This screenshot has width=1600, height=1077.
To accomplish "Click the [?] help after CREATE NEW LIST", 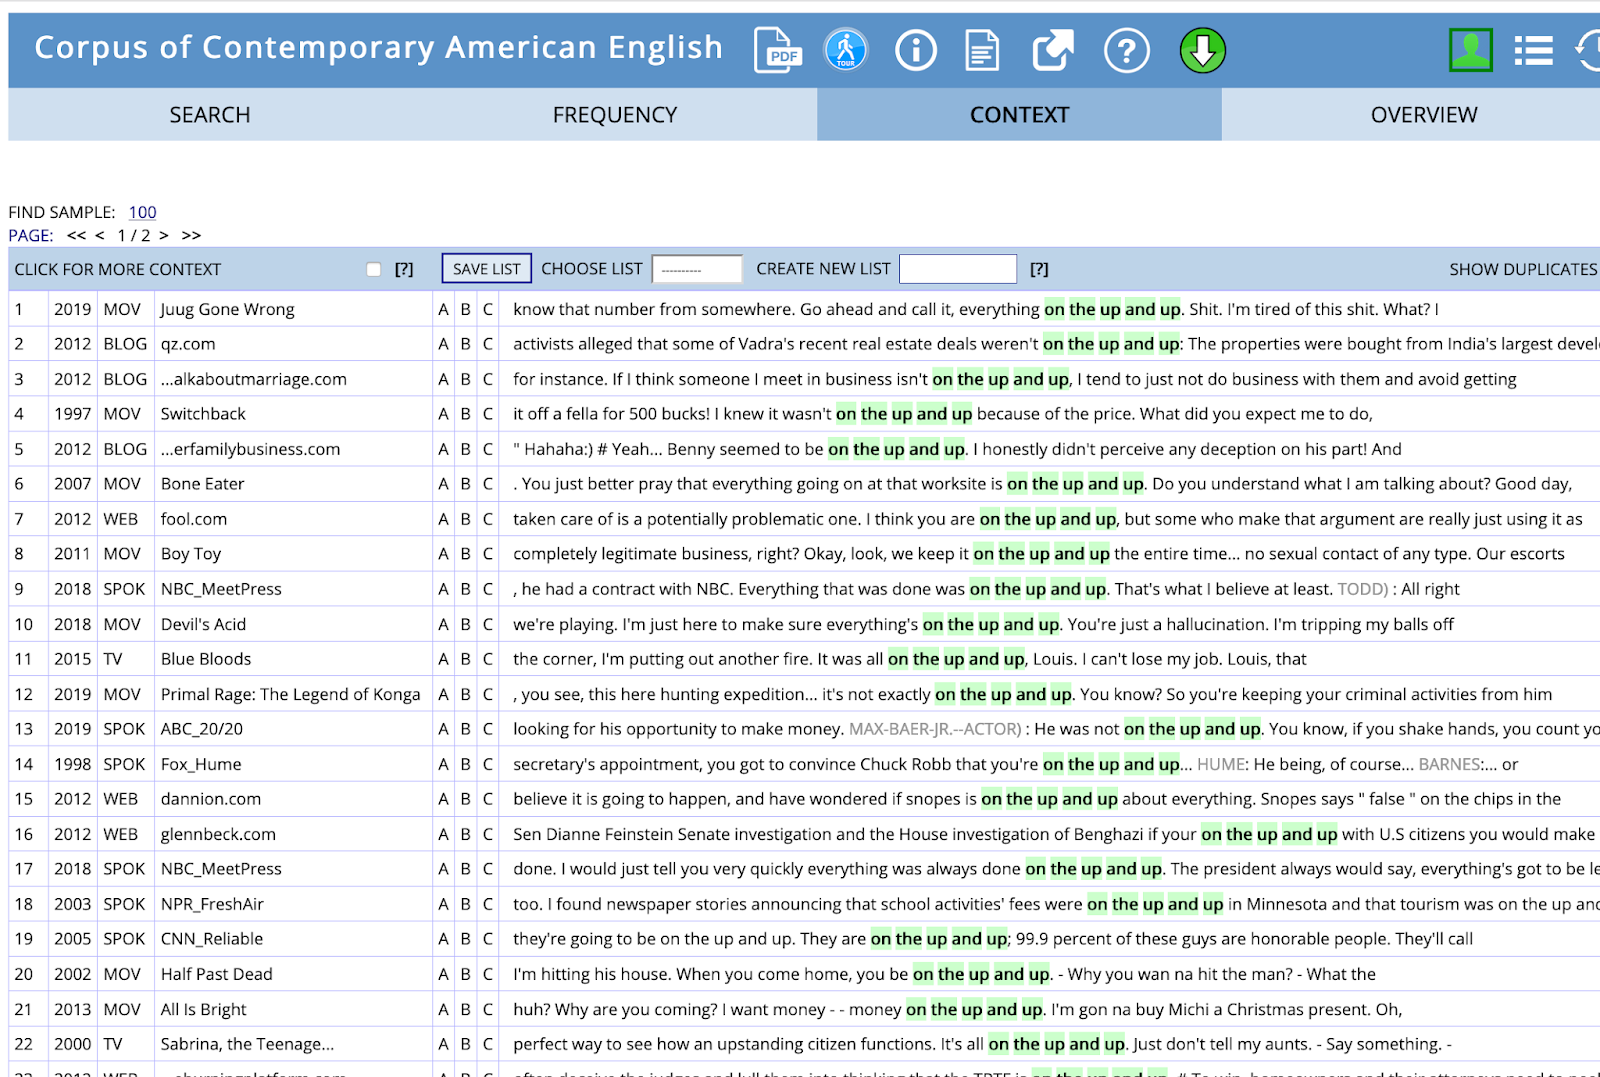I will tap(1040, 269).
